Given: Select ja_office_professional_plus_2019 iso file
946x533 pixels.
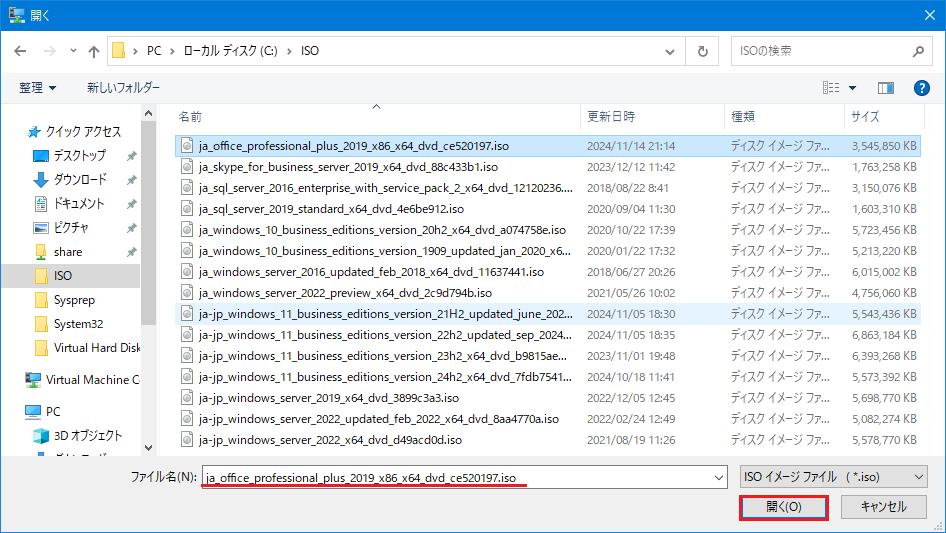Looking at the screenshot, I should click(x=548, y=146).
